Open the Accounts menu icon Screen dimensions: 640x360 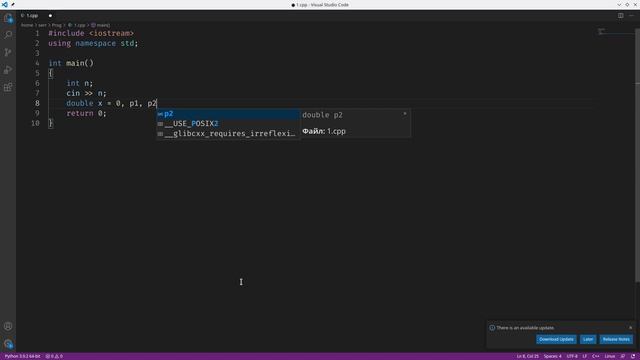(x=8, y=326)
